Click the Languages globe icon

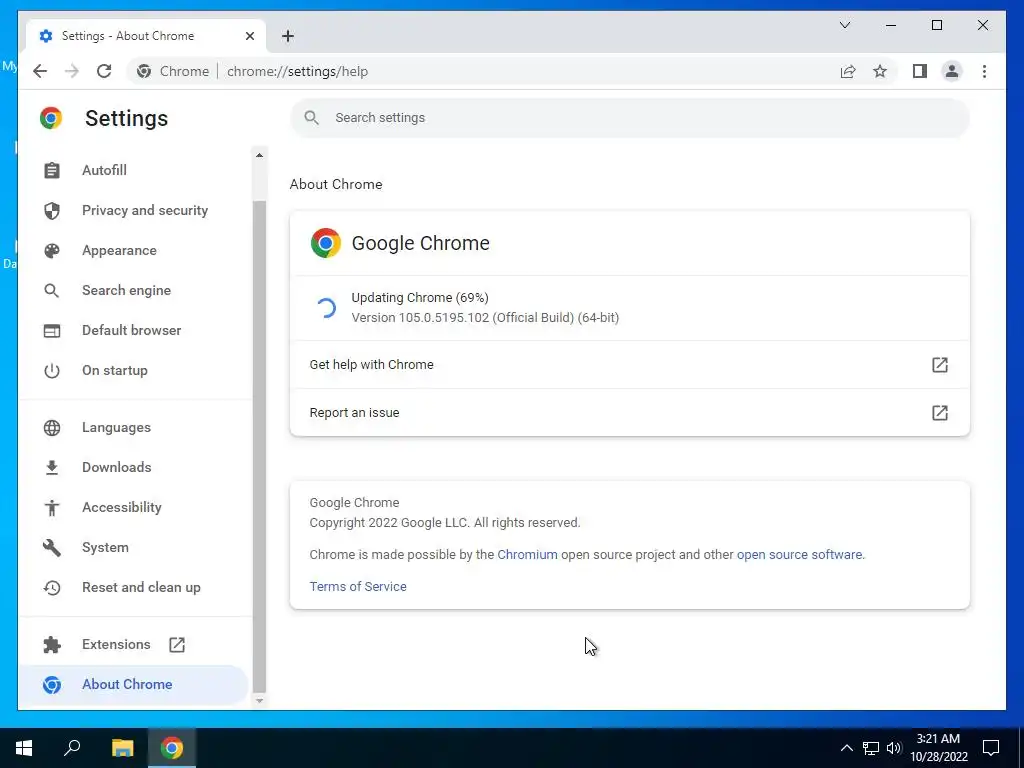[52, 428]
